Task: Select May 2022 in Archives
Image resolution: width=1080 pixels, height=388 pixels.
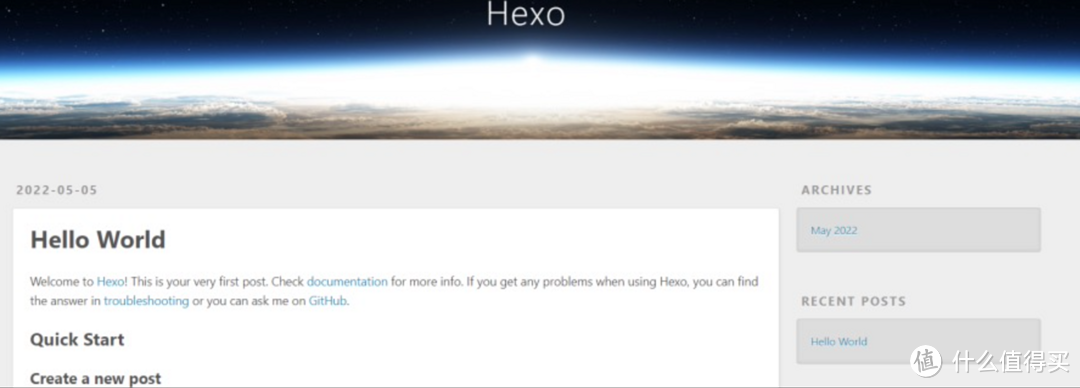Action: pos(834,230)
